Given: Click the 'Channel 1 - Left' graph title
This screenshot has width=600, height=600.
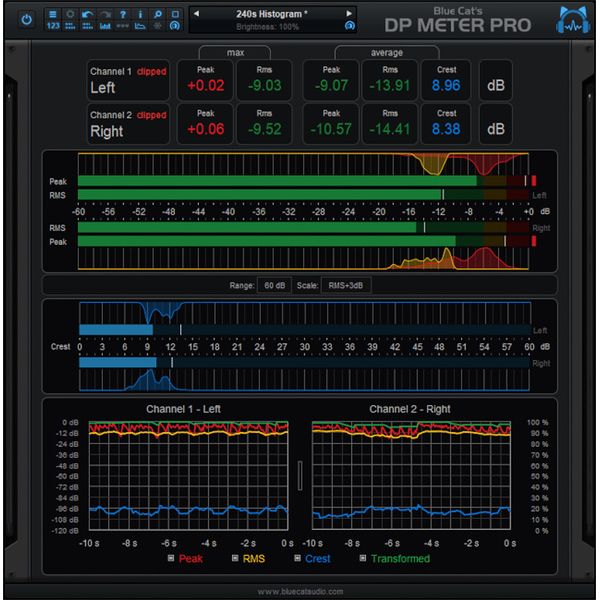Looking at the screenshot, I should [x=183, y=409].
